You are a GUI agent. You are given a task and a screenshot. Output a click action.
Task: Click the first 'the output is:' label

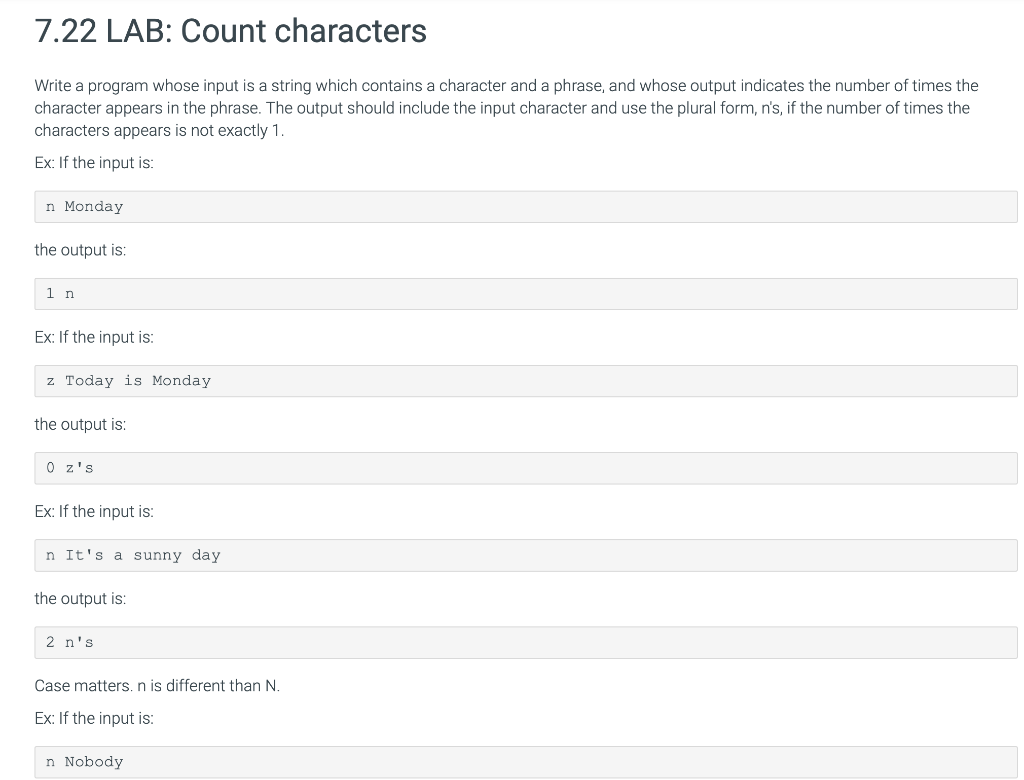click(80, 250)
